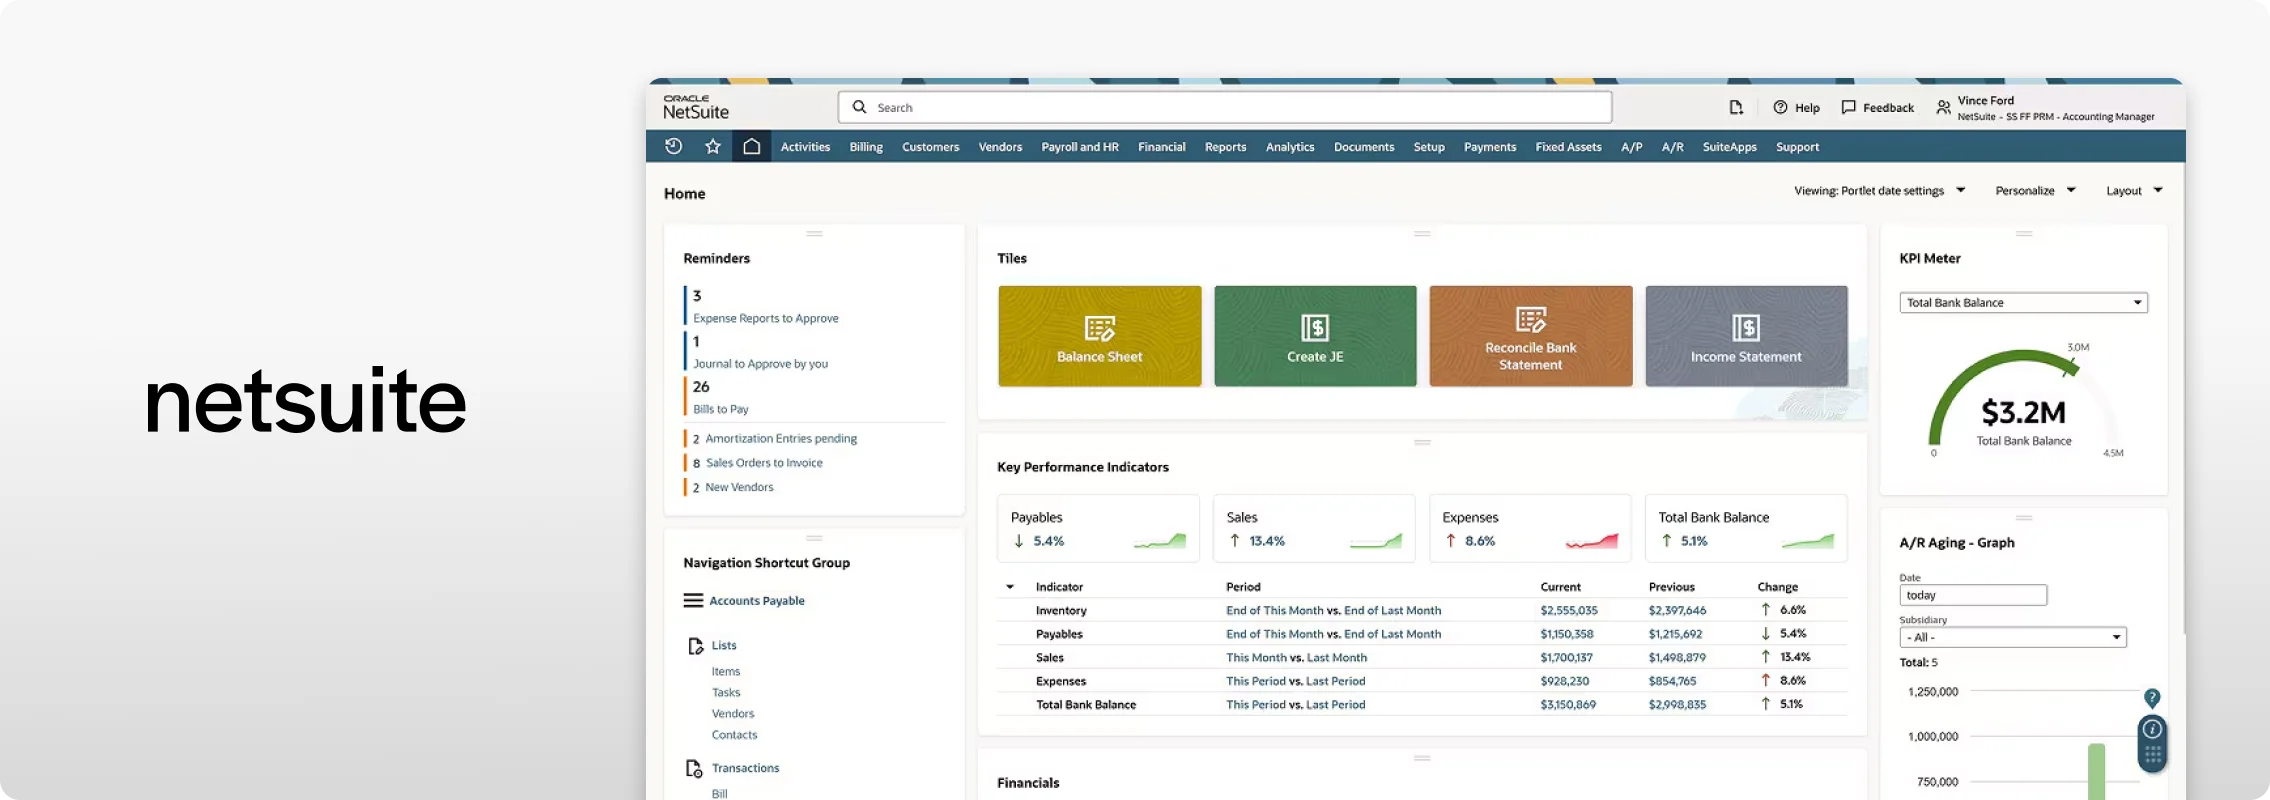Viewport: 2270px width, 800px height.
Task: Click the Accounts Payable hamburger icon
Action: click(693, 600)
